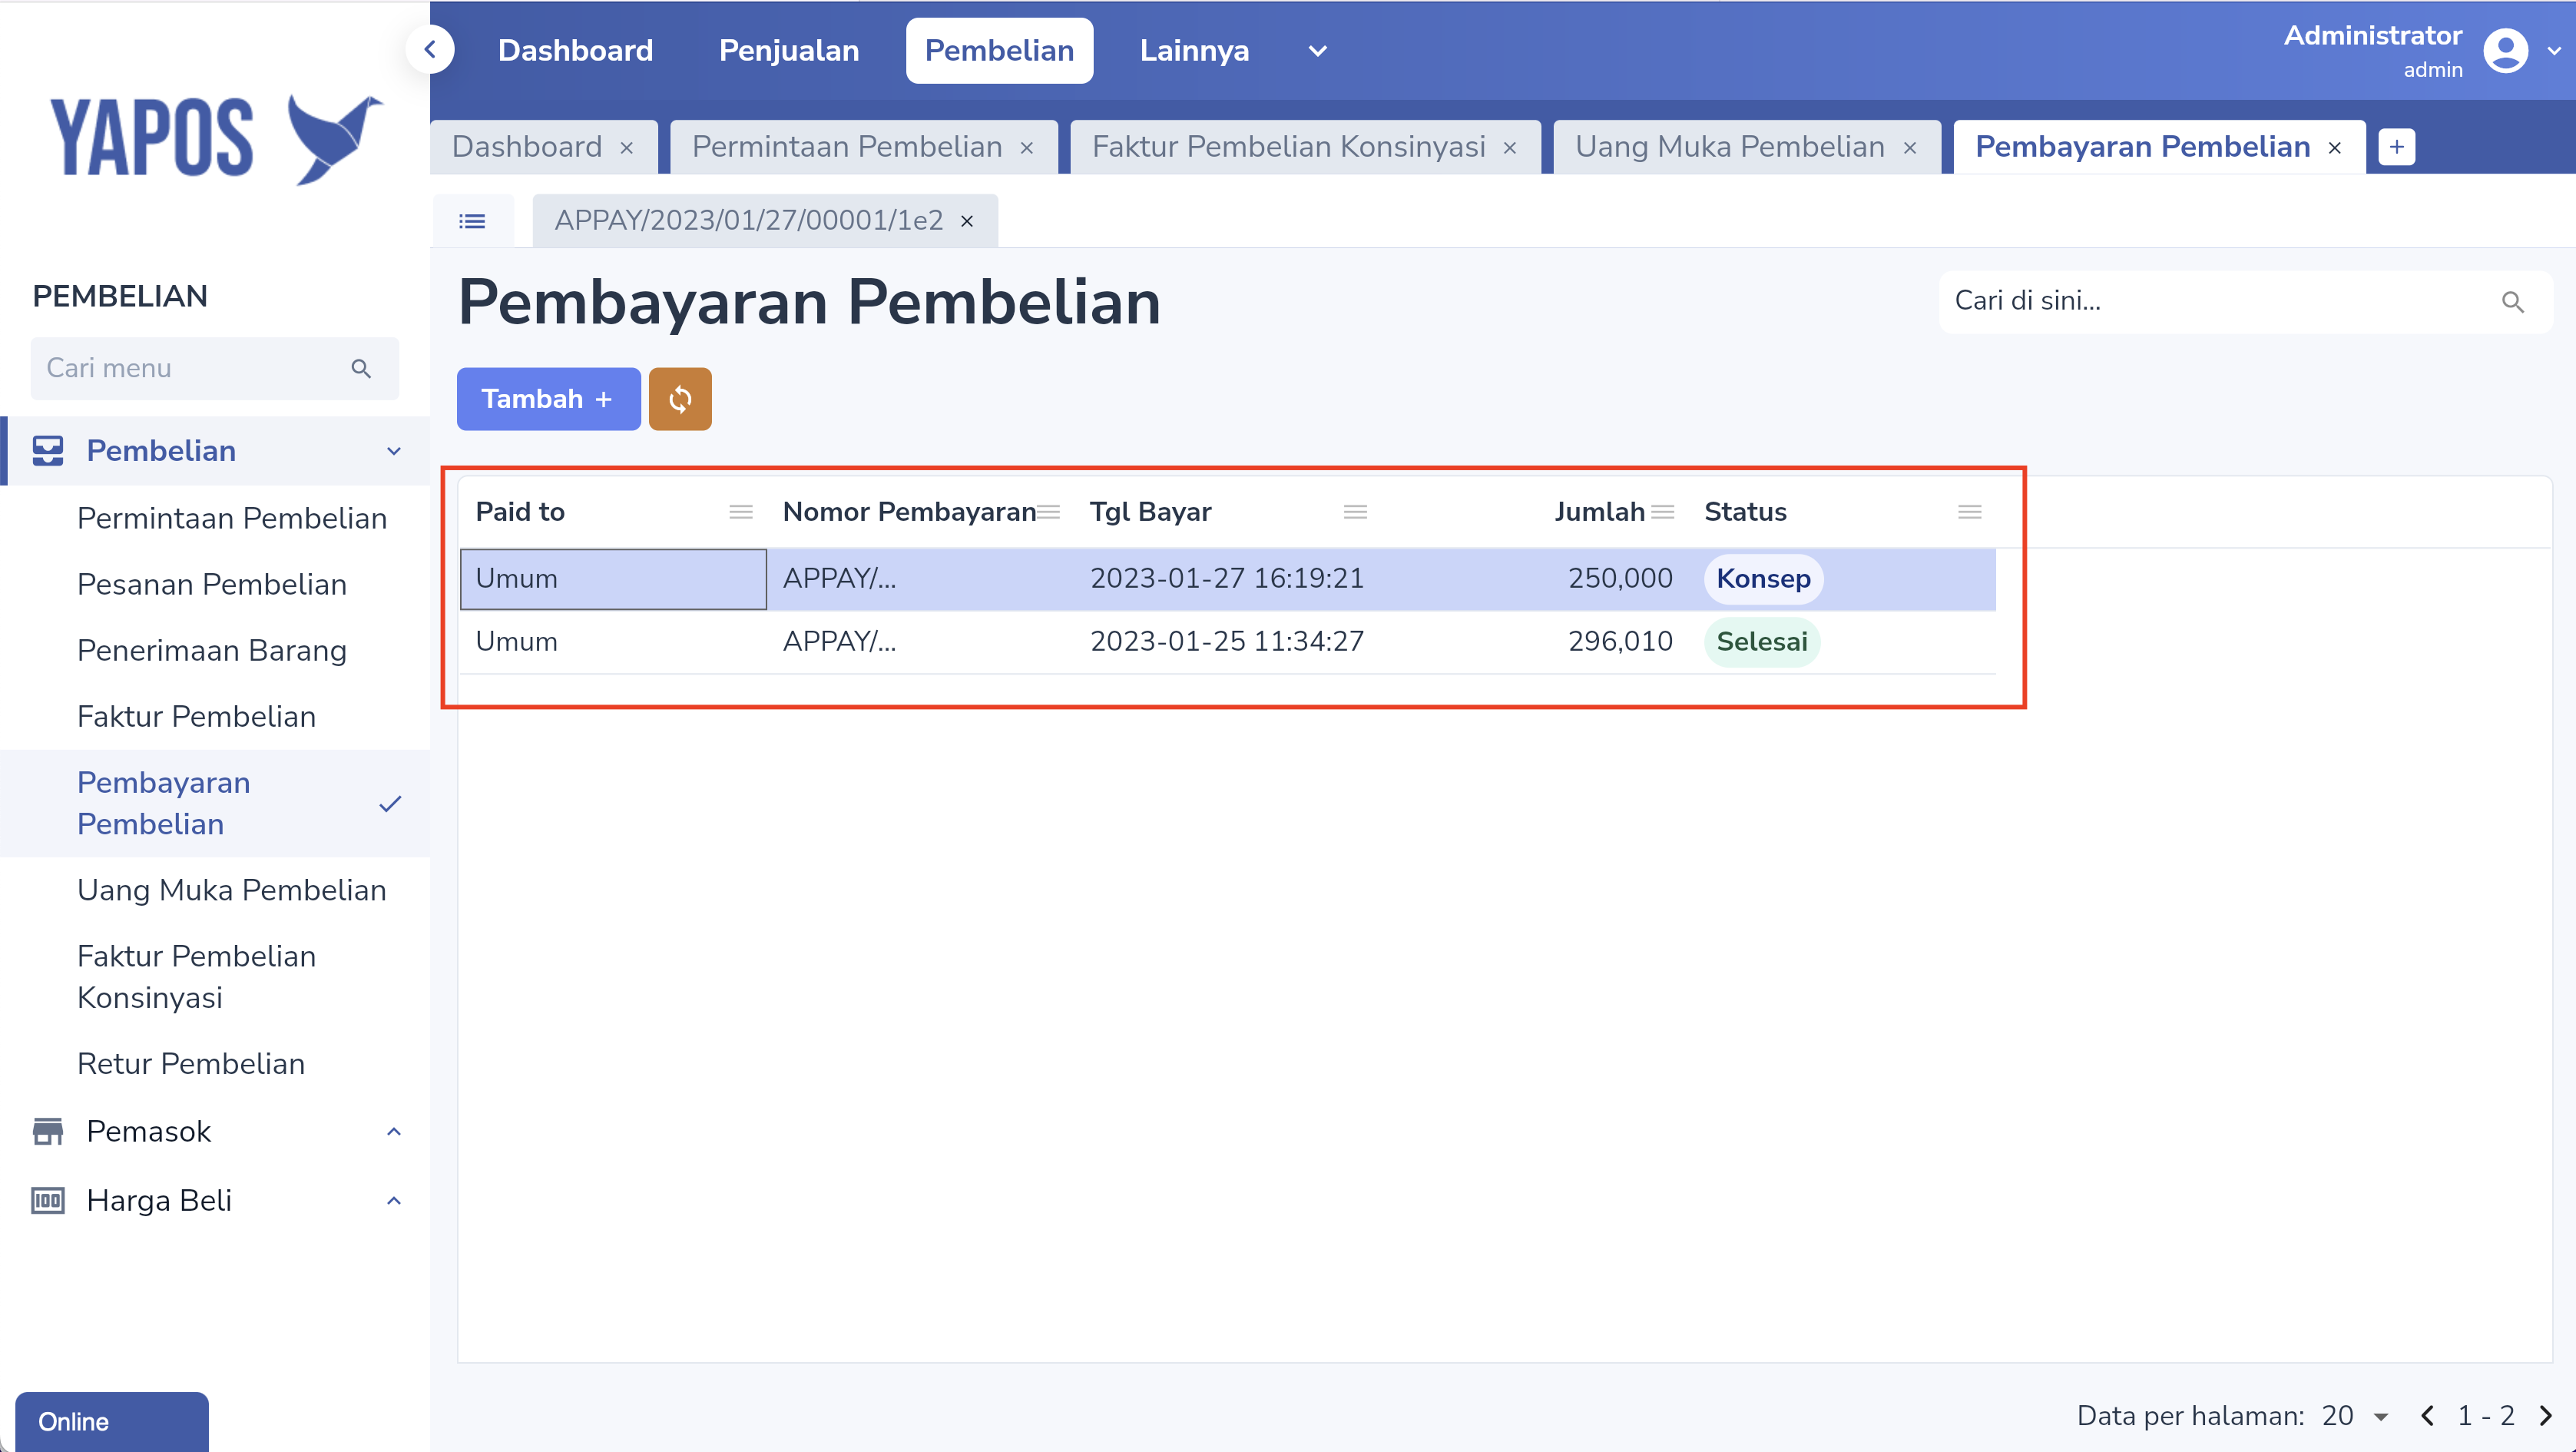
Task: Close the Pembayaran Pembelian tab
Action: coord(2335,148)
